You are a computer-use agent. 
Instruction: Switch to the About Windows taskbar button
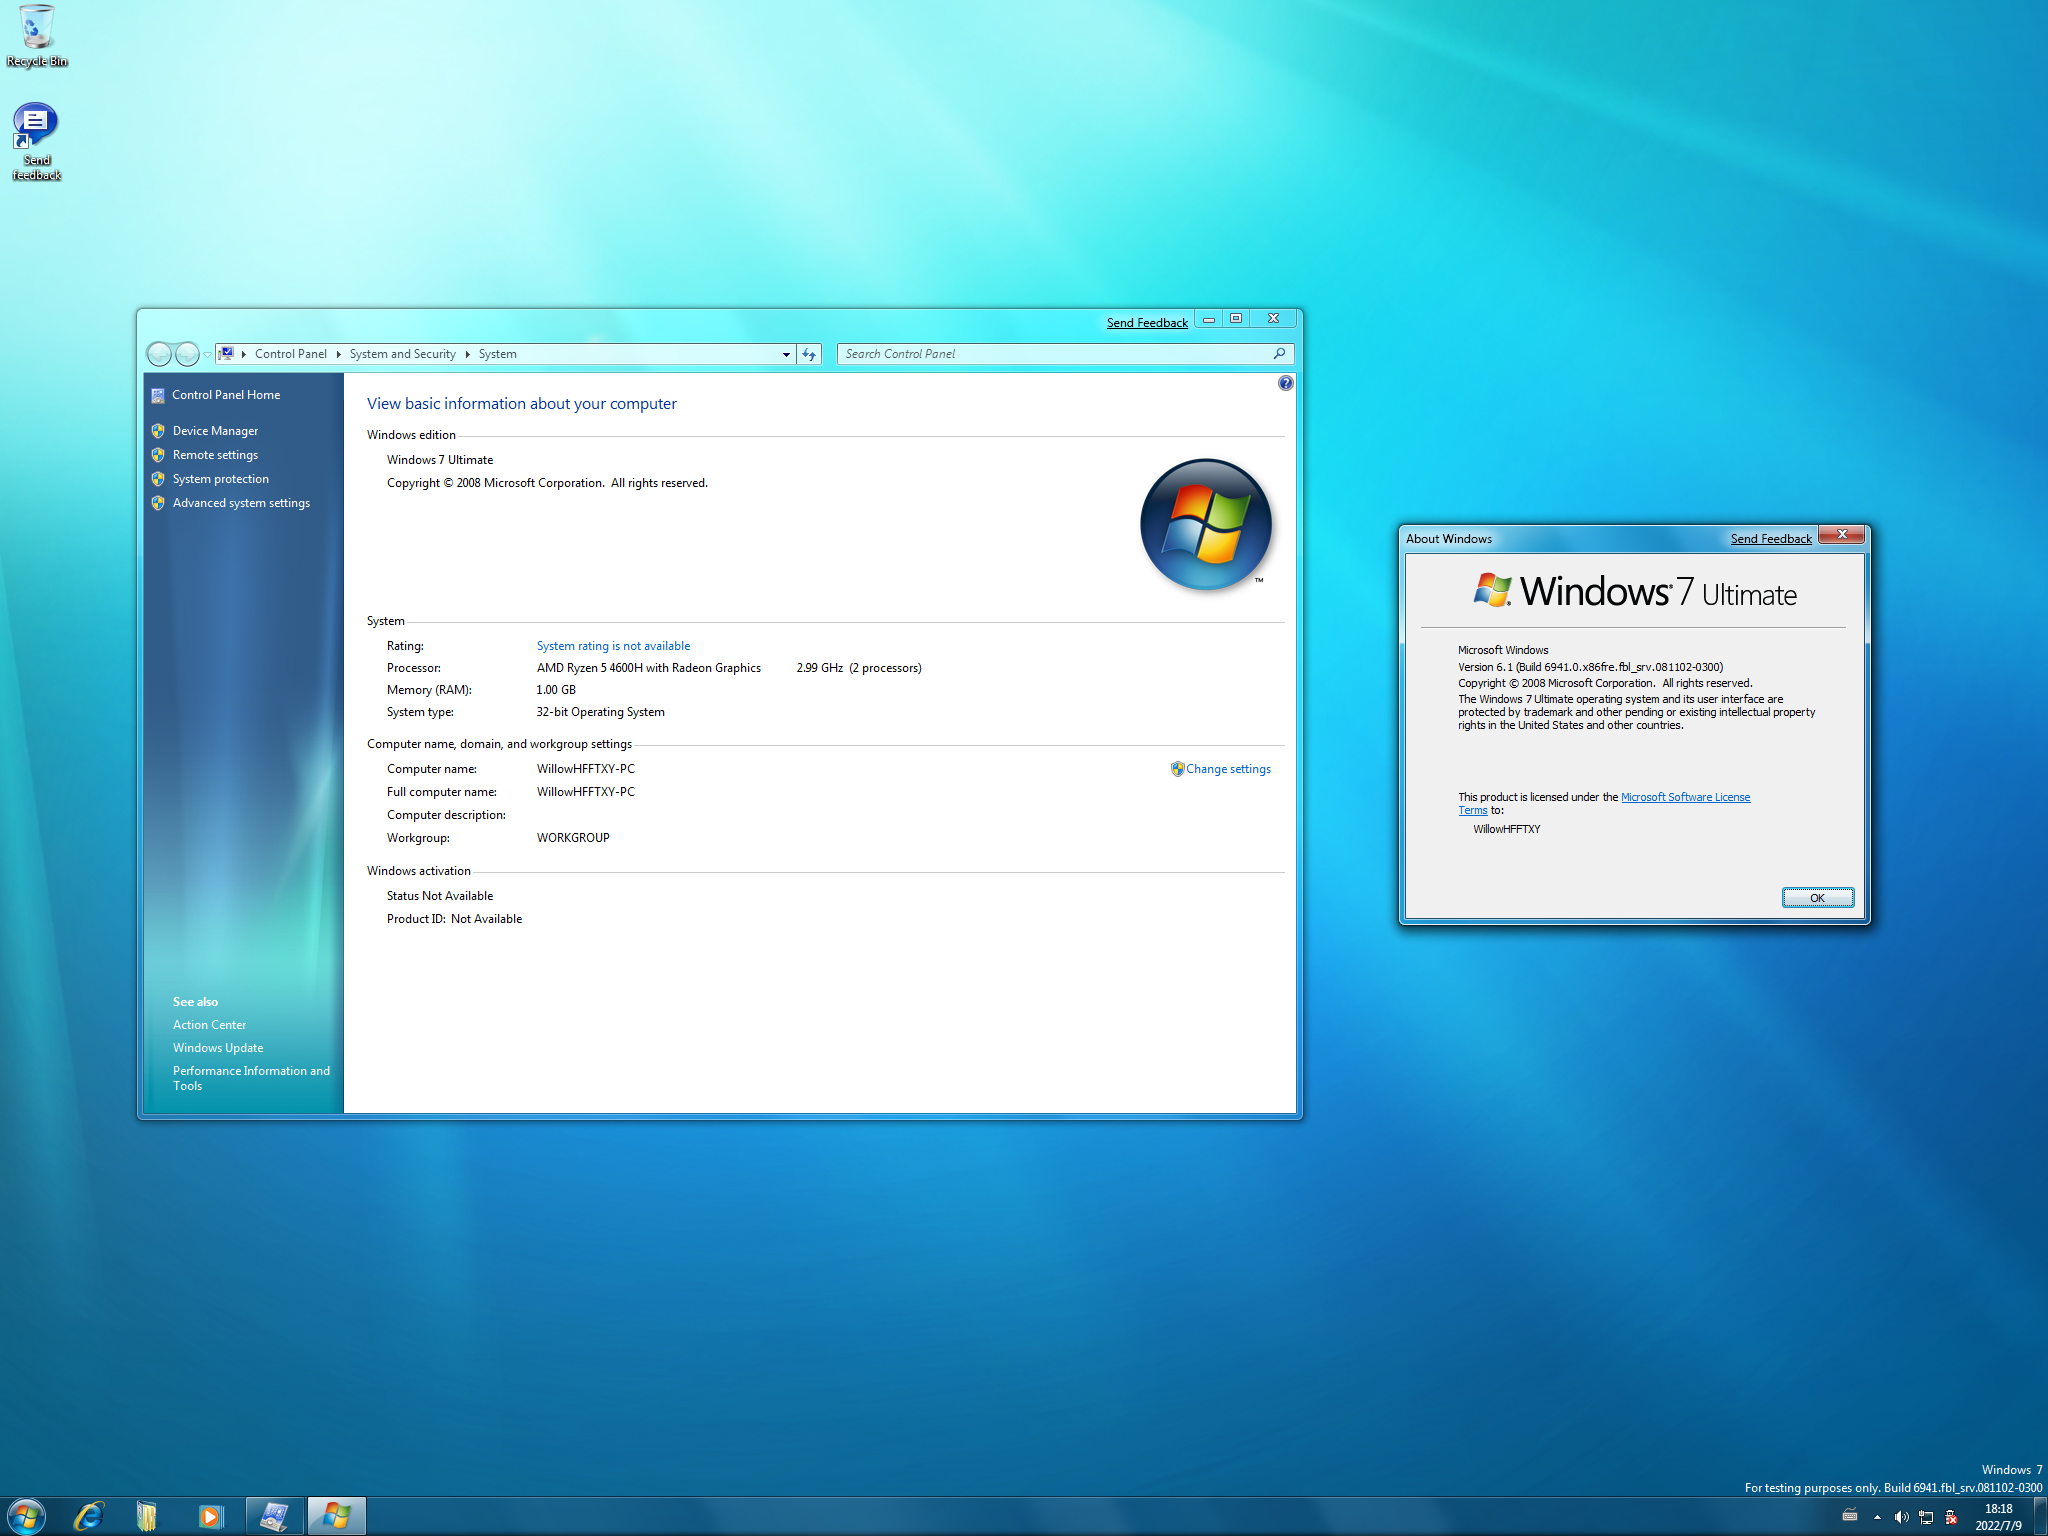coord(336,1516)
